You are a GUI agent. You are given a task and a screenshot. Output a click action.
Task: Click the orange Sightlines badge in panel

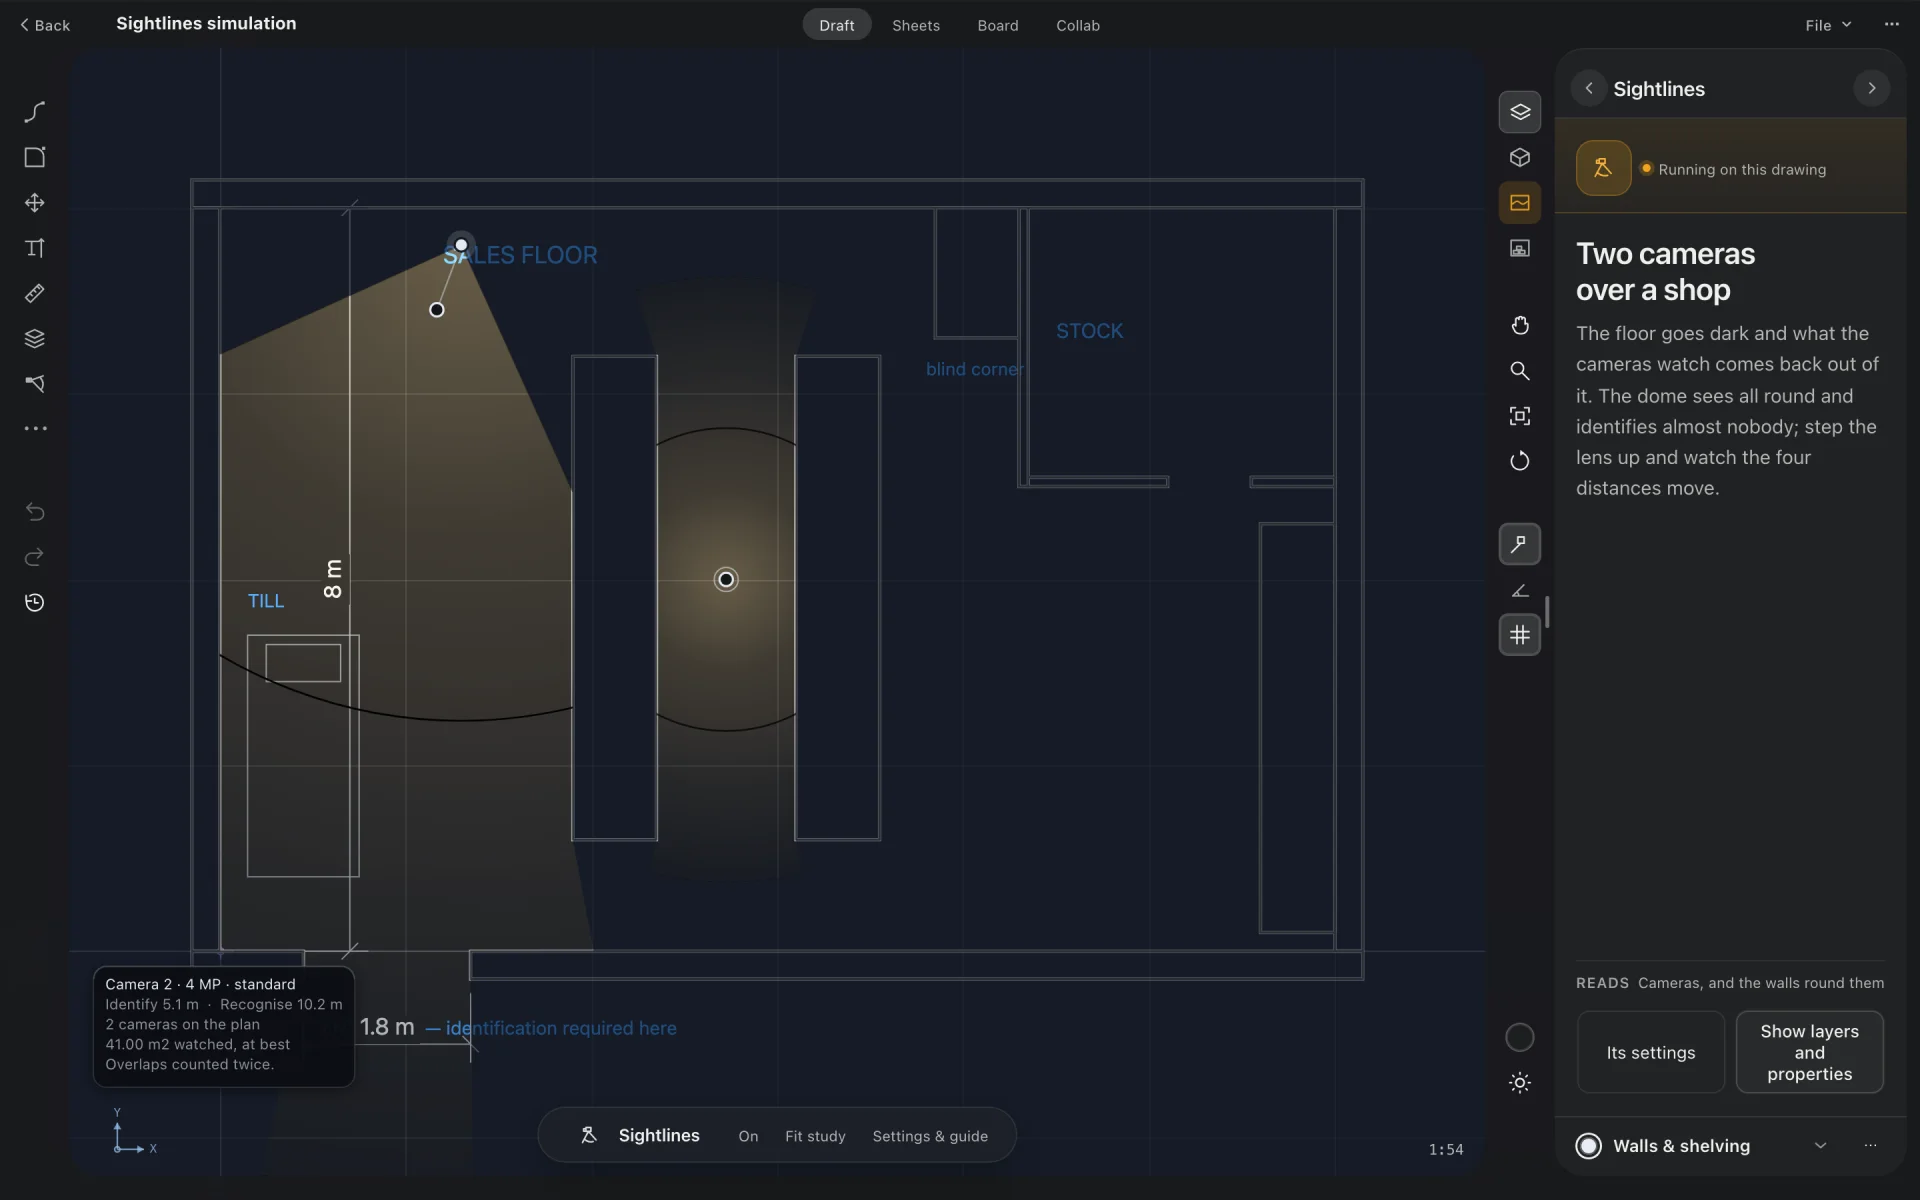click(1603, 168)
